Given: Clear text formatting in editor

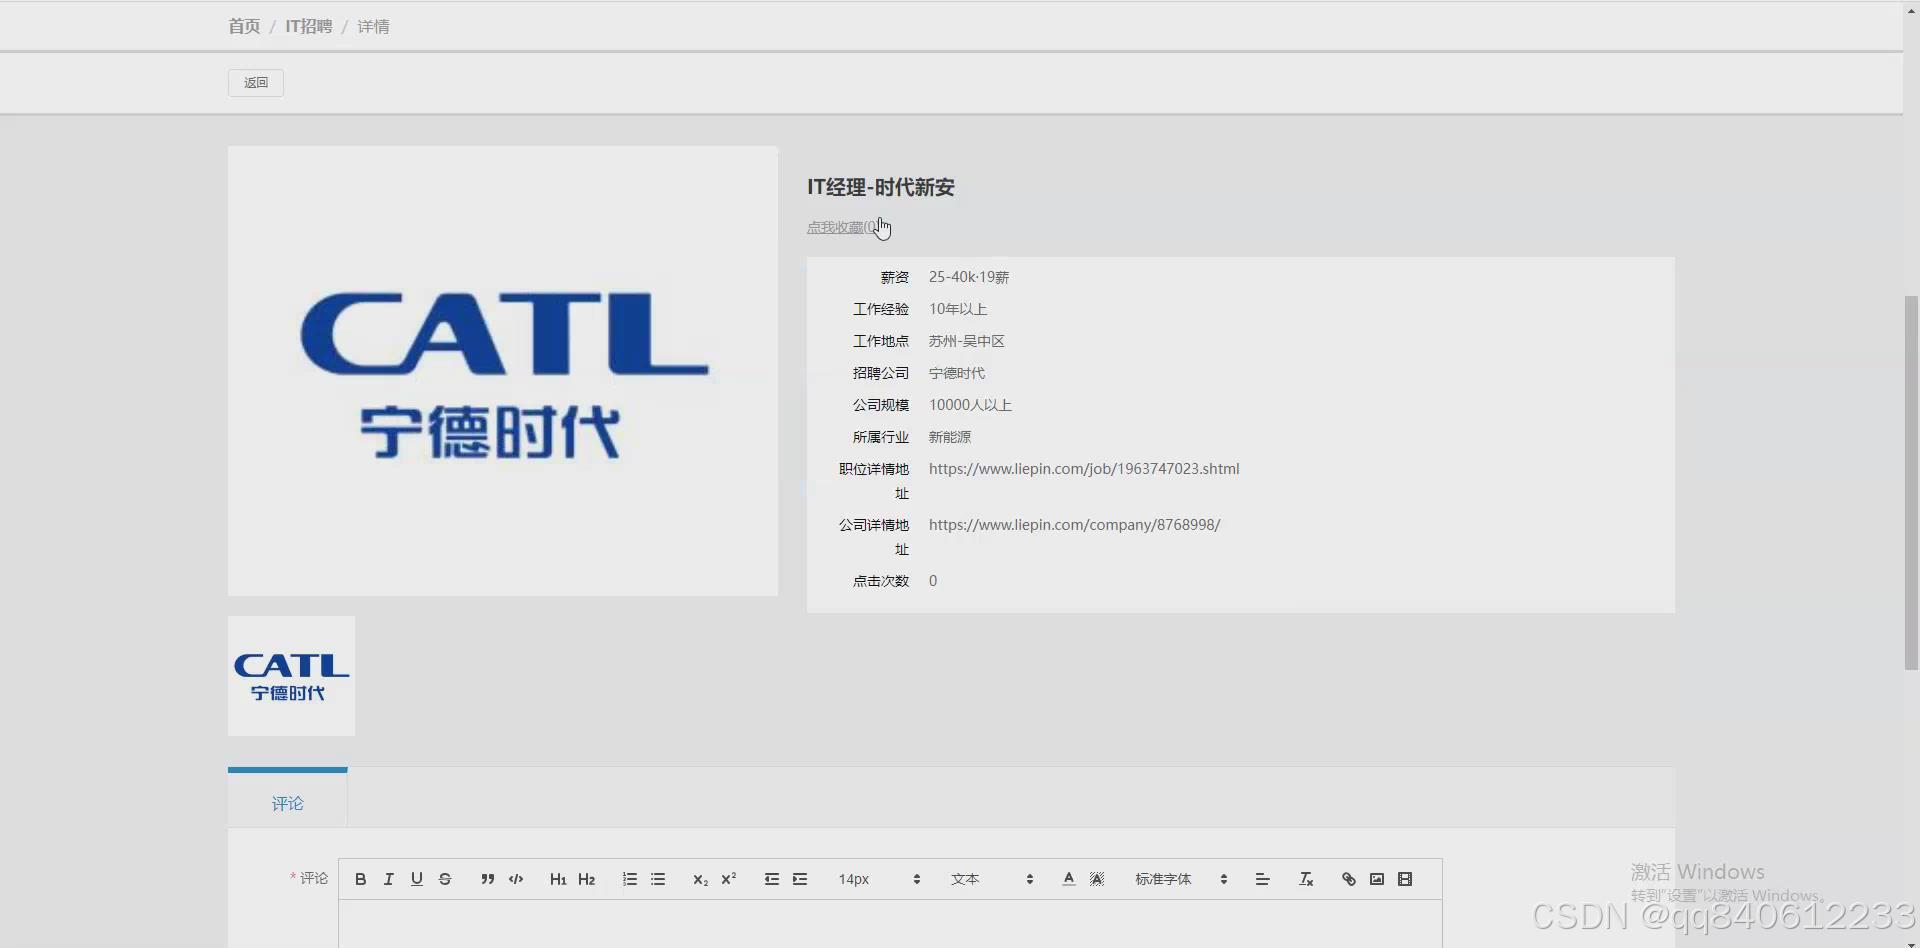Looking at the screenshot, I should point(1306,879).
